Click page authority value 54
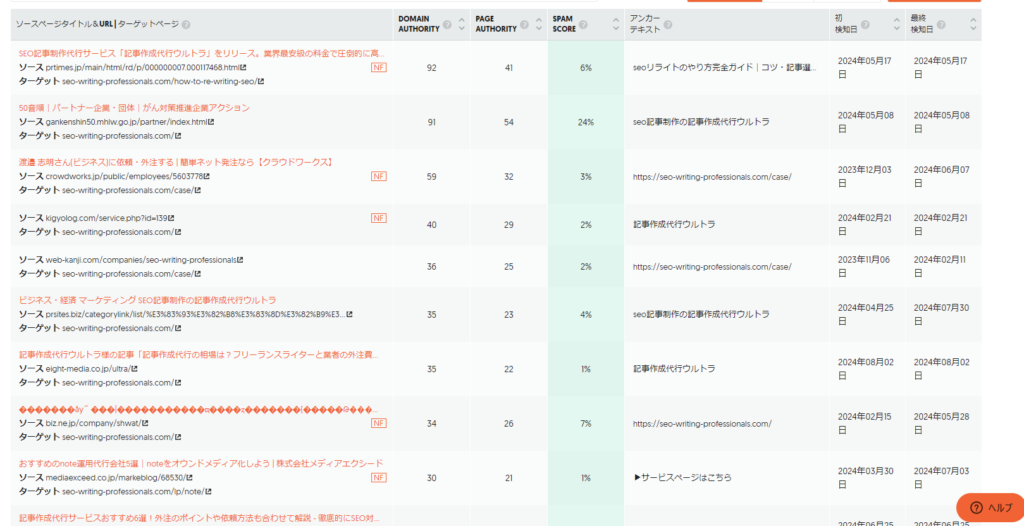1024x526 pixels. point(509,122)
